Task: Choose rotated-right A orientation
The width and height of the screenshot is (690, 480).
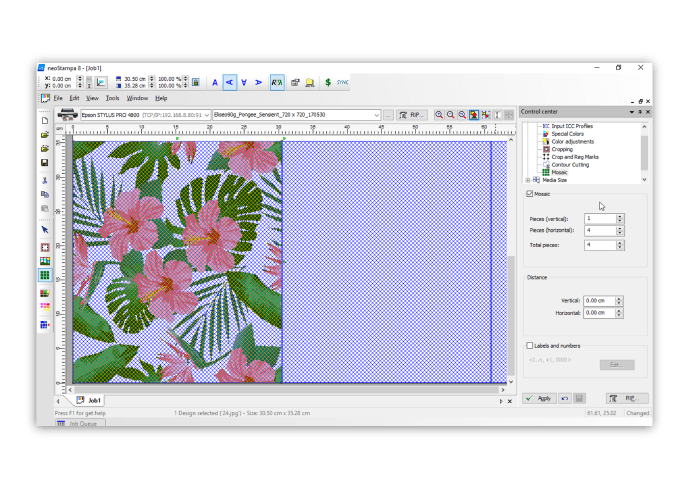Action: (x=258, y=82)
